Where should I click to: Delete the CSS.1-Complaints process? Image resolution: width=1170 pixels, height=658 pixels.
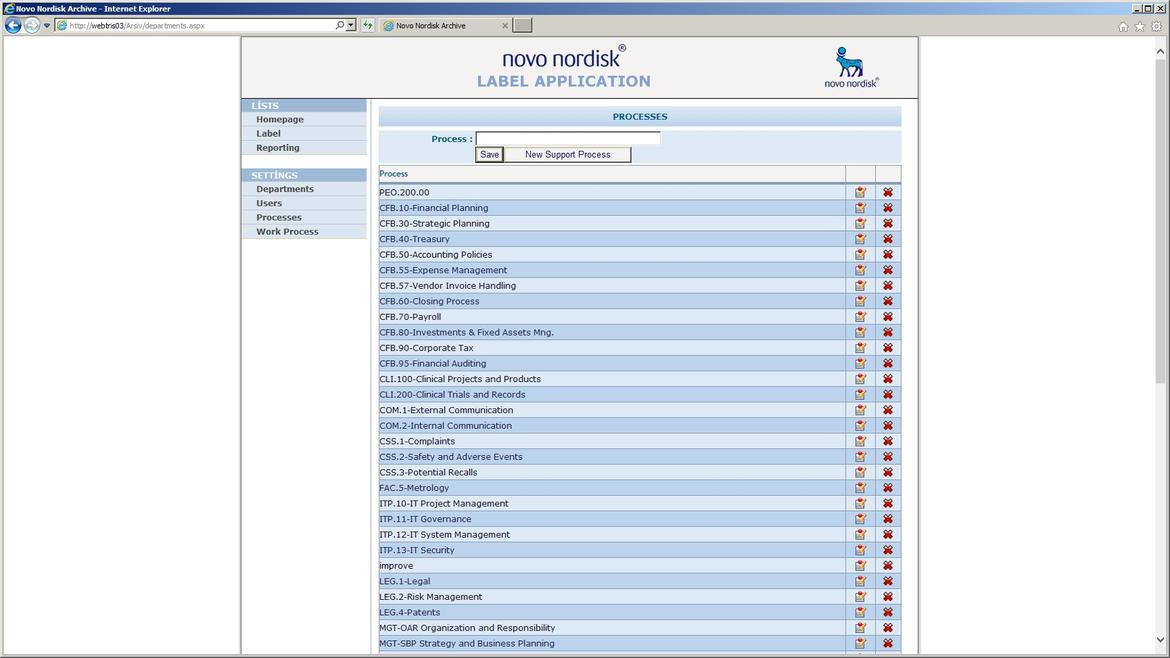tap(888, 442)
